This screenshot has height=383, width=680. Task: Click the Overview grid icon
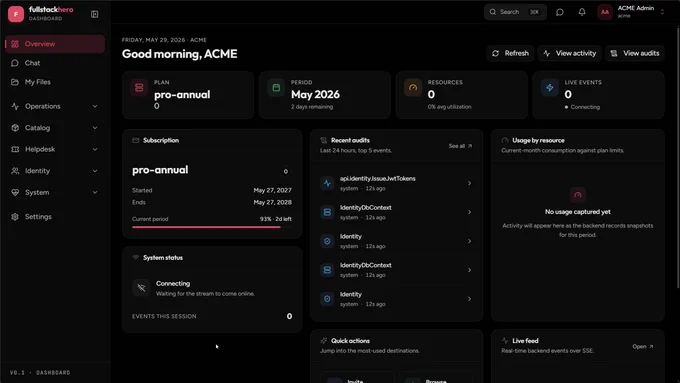15,44
